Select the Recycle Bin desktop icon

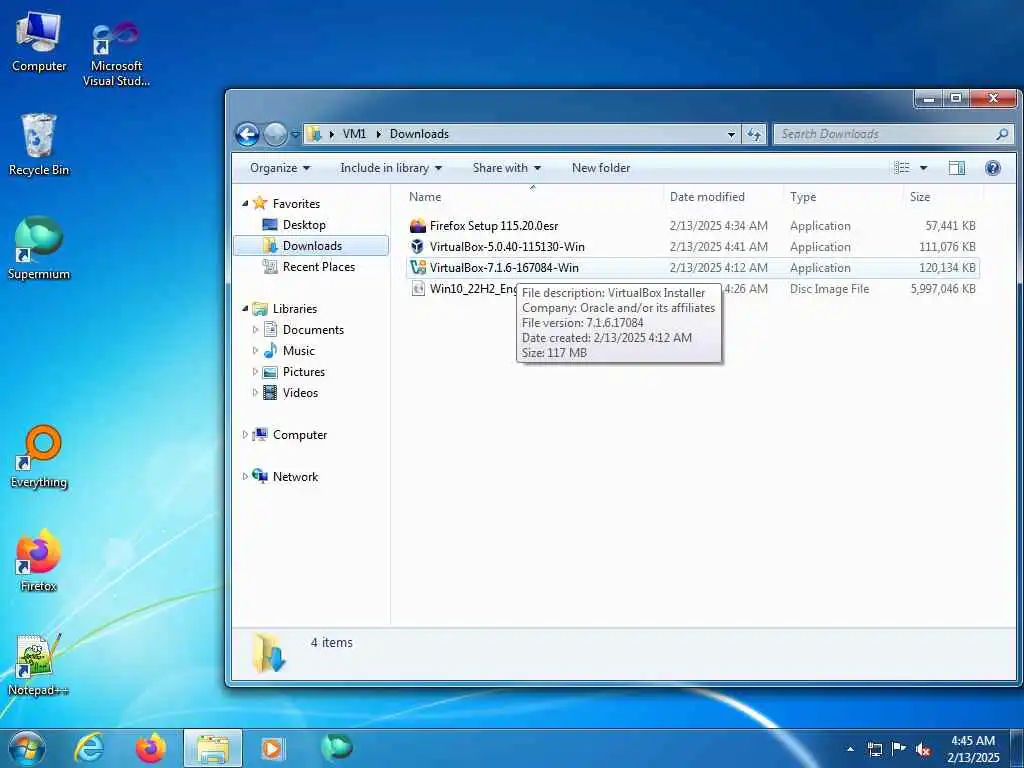(x=39, y=144)
